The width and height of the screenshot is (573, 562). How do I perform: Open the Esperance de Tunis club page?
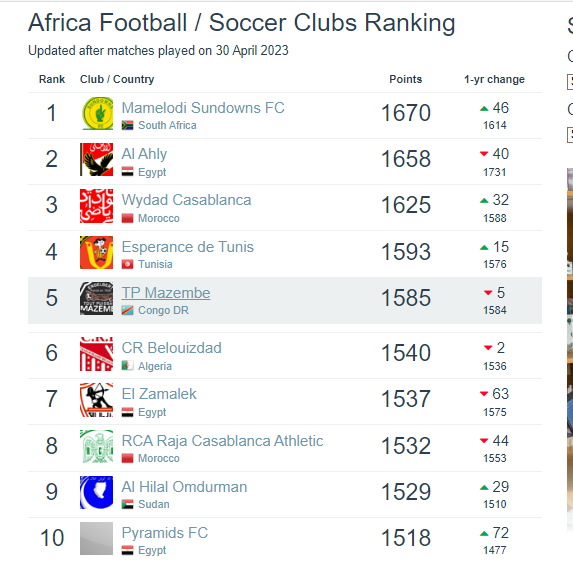tap(187, 247)
